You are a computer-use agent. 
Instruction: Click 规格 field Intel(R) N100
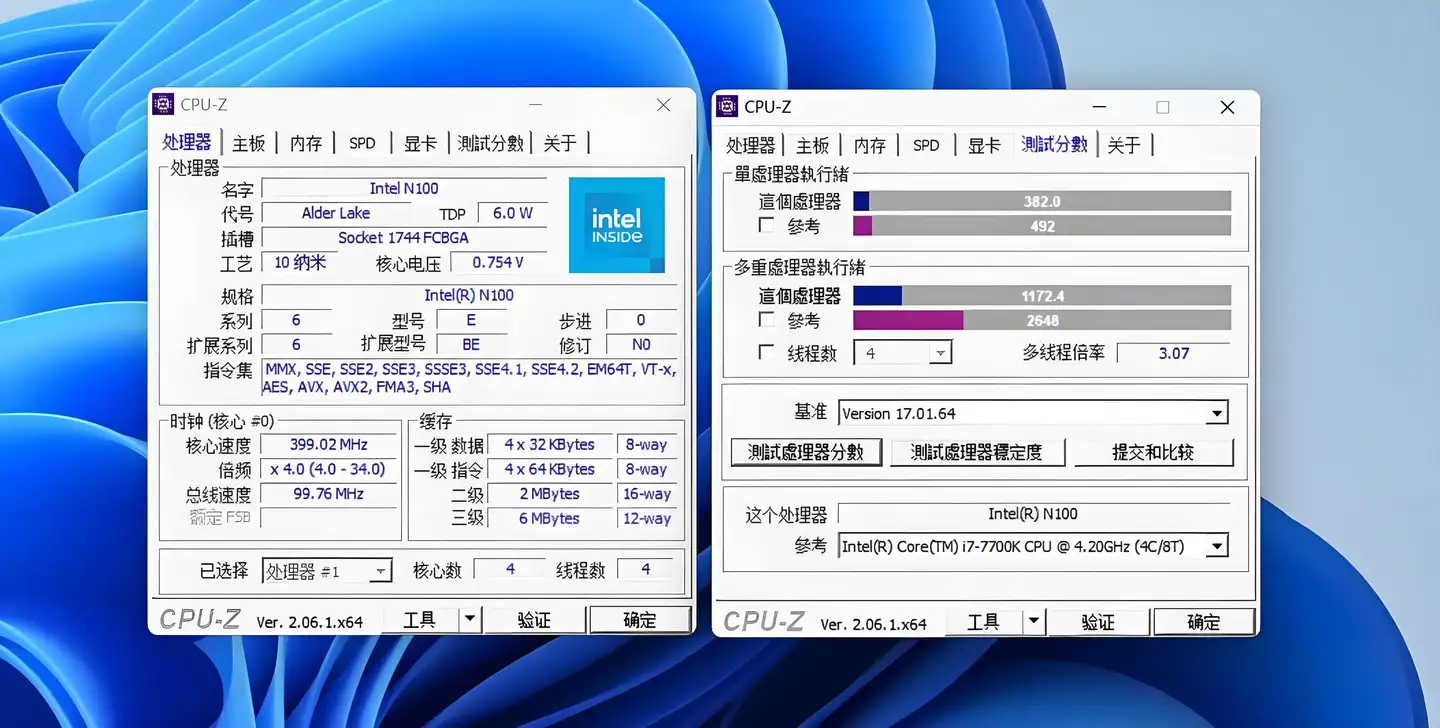click(469, 295)
